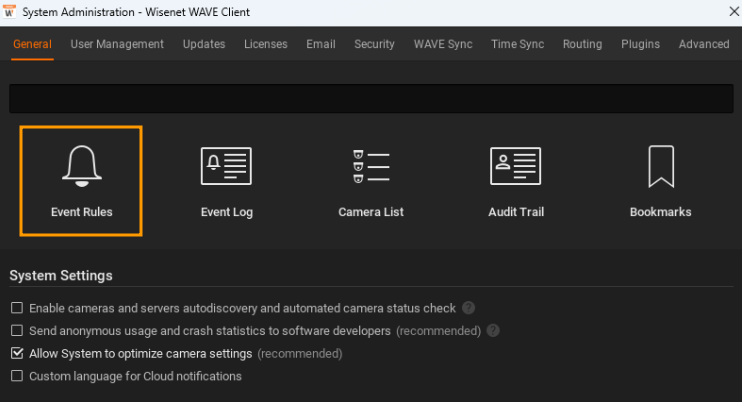This screenshot has height=402, width=743.
Task: Select the Email tab
Action: click(321, 44)
